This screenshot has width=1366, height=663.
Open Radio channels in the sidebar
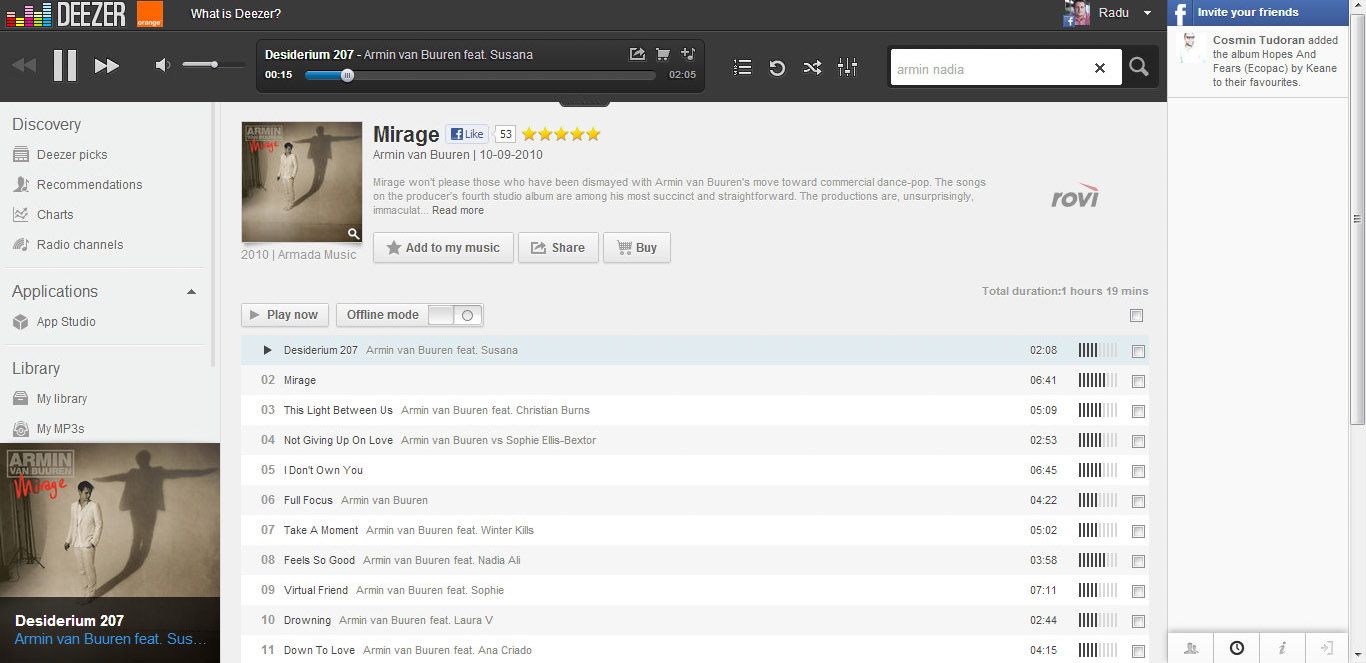click(x=80, y=245)
